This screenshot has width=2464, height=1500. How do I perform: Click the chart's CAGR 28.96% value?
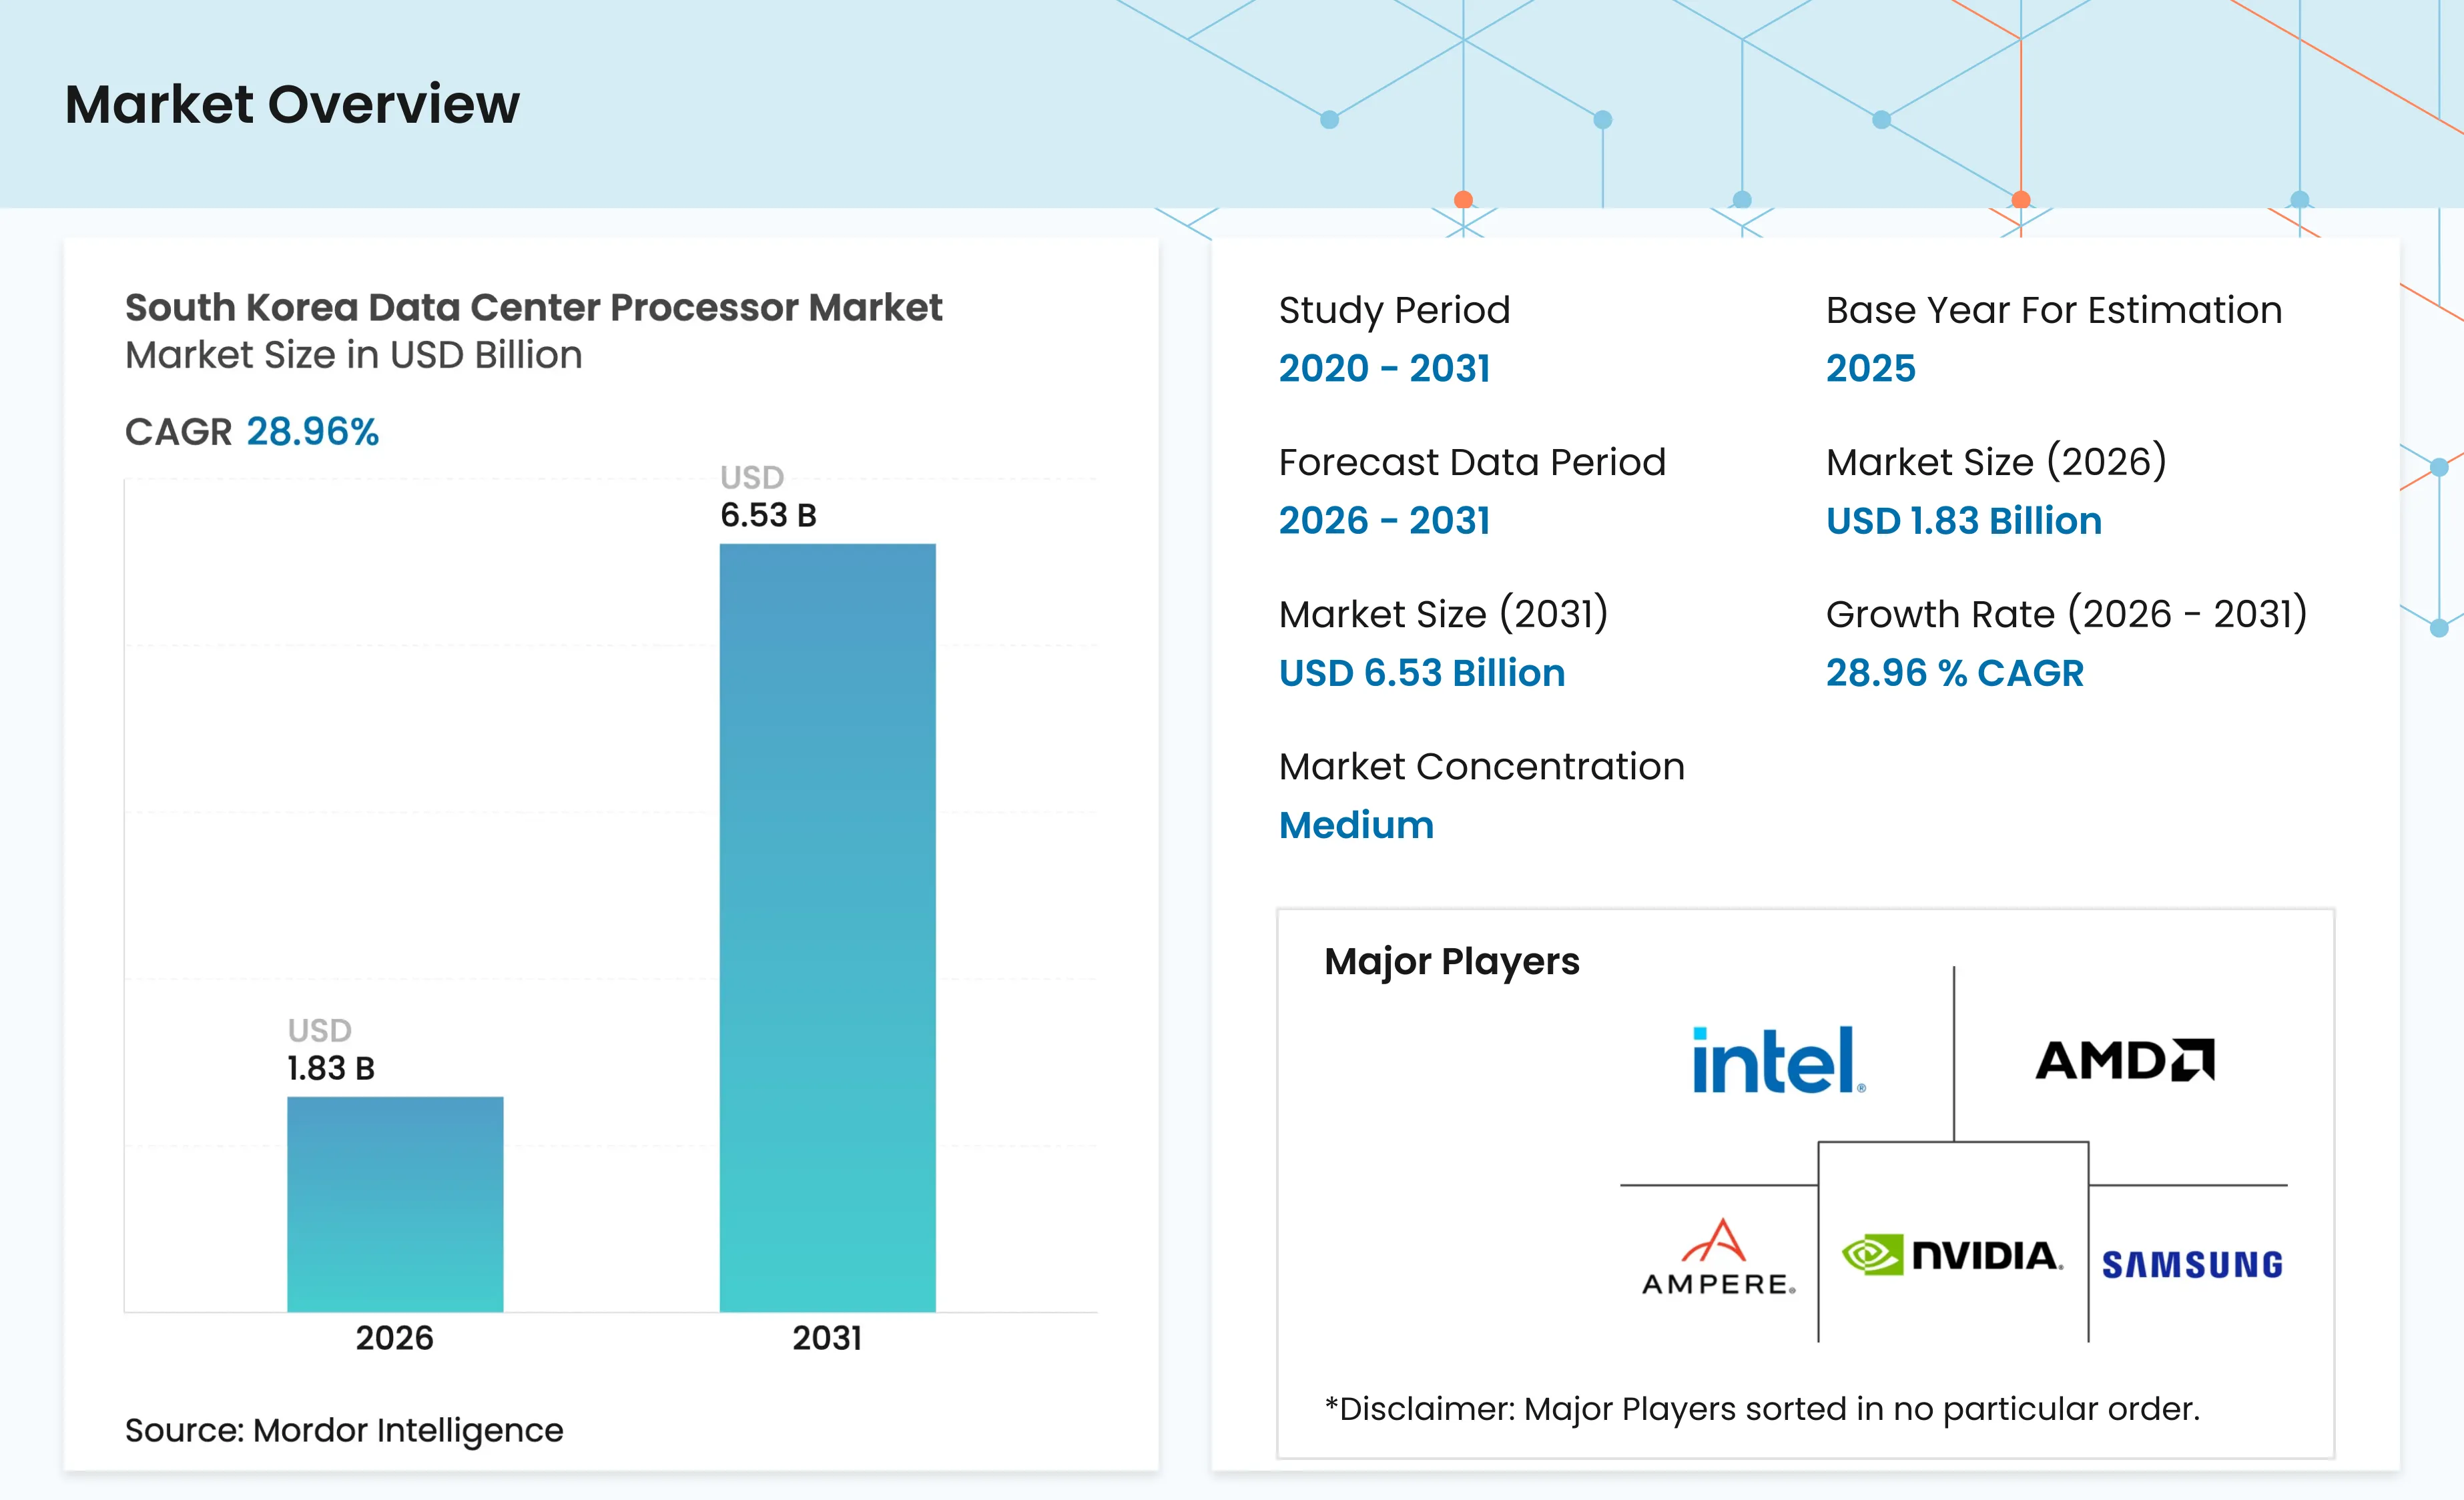(x=313, y=432)
